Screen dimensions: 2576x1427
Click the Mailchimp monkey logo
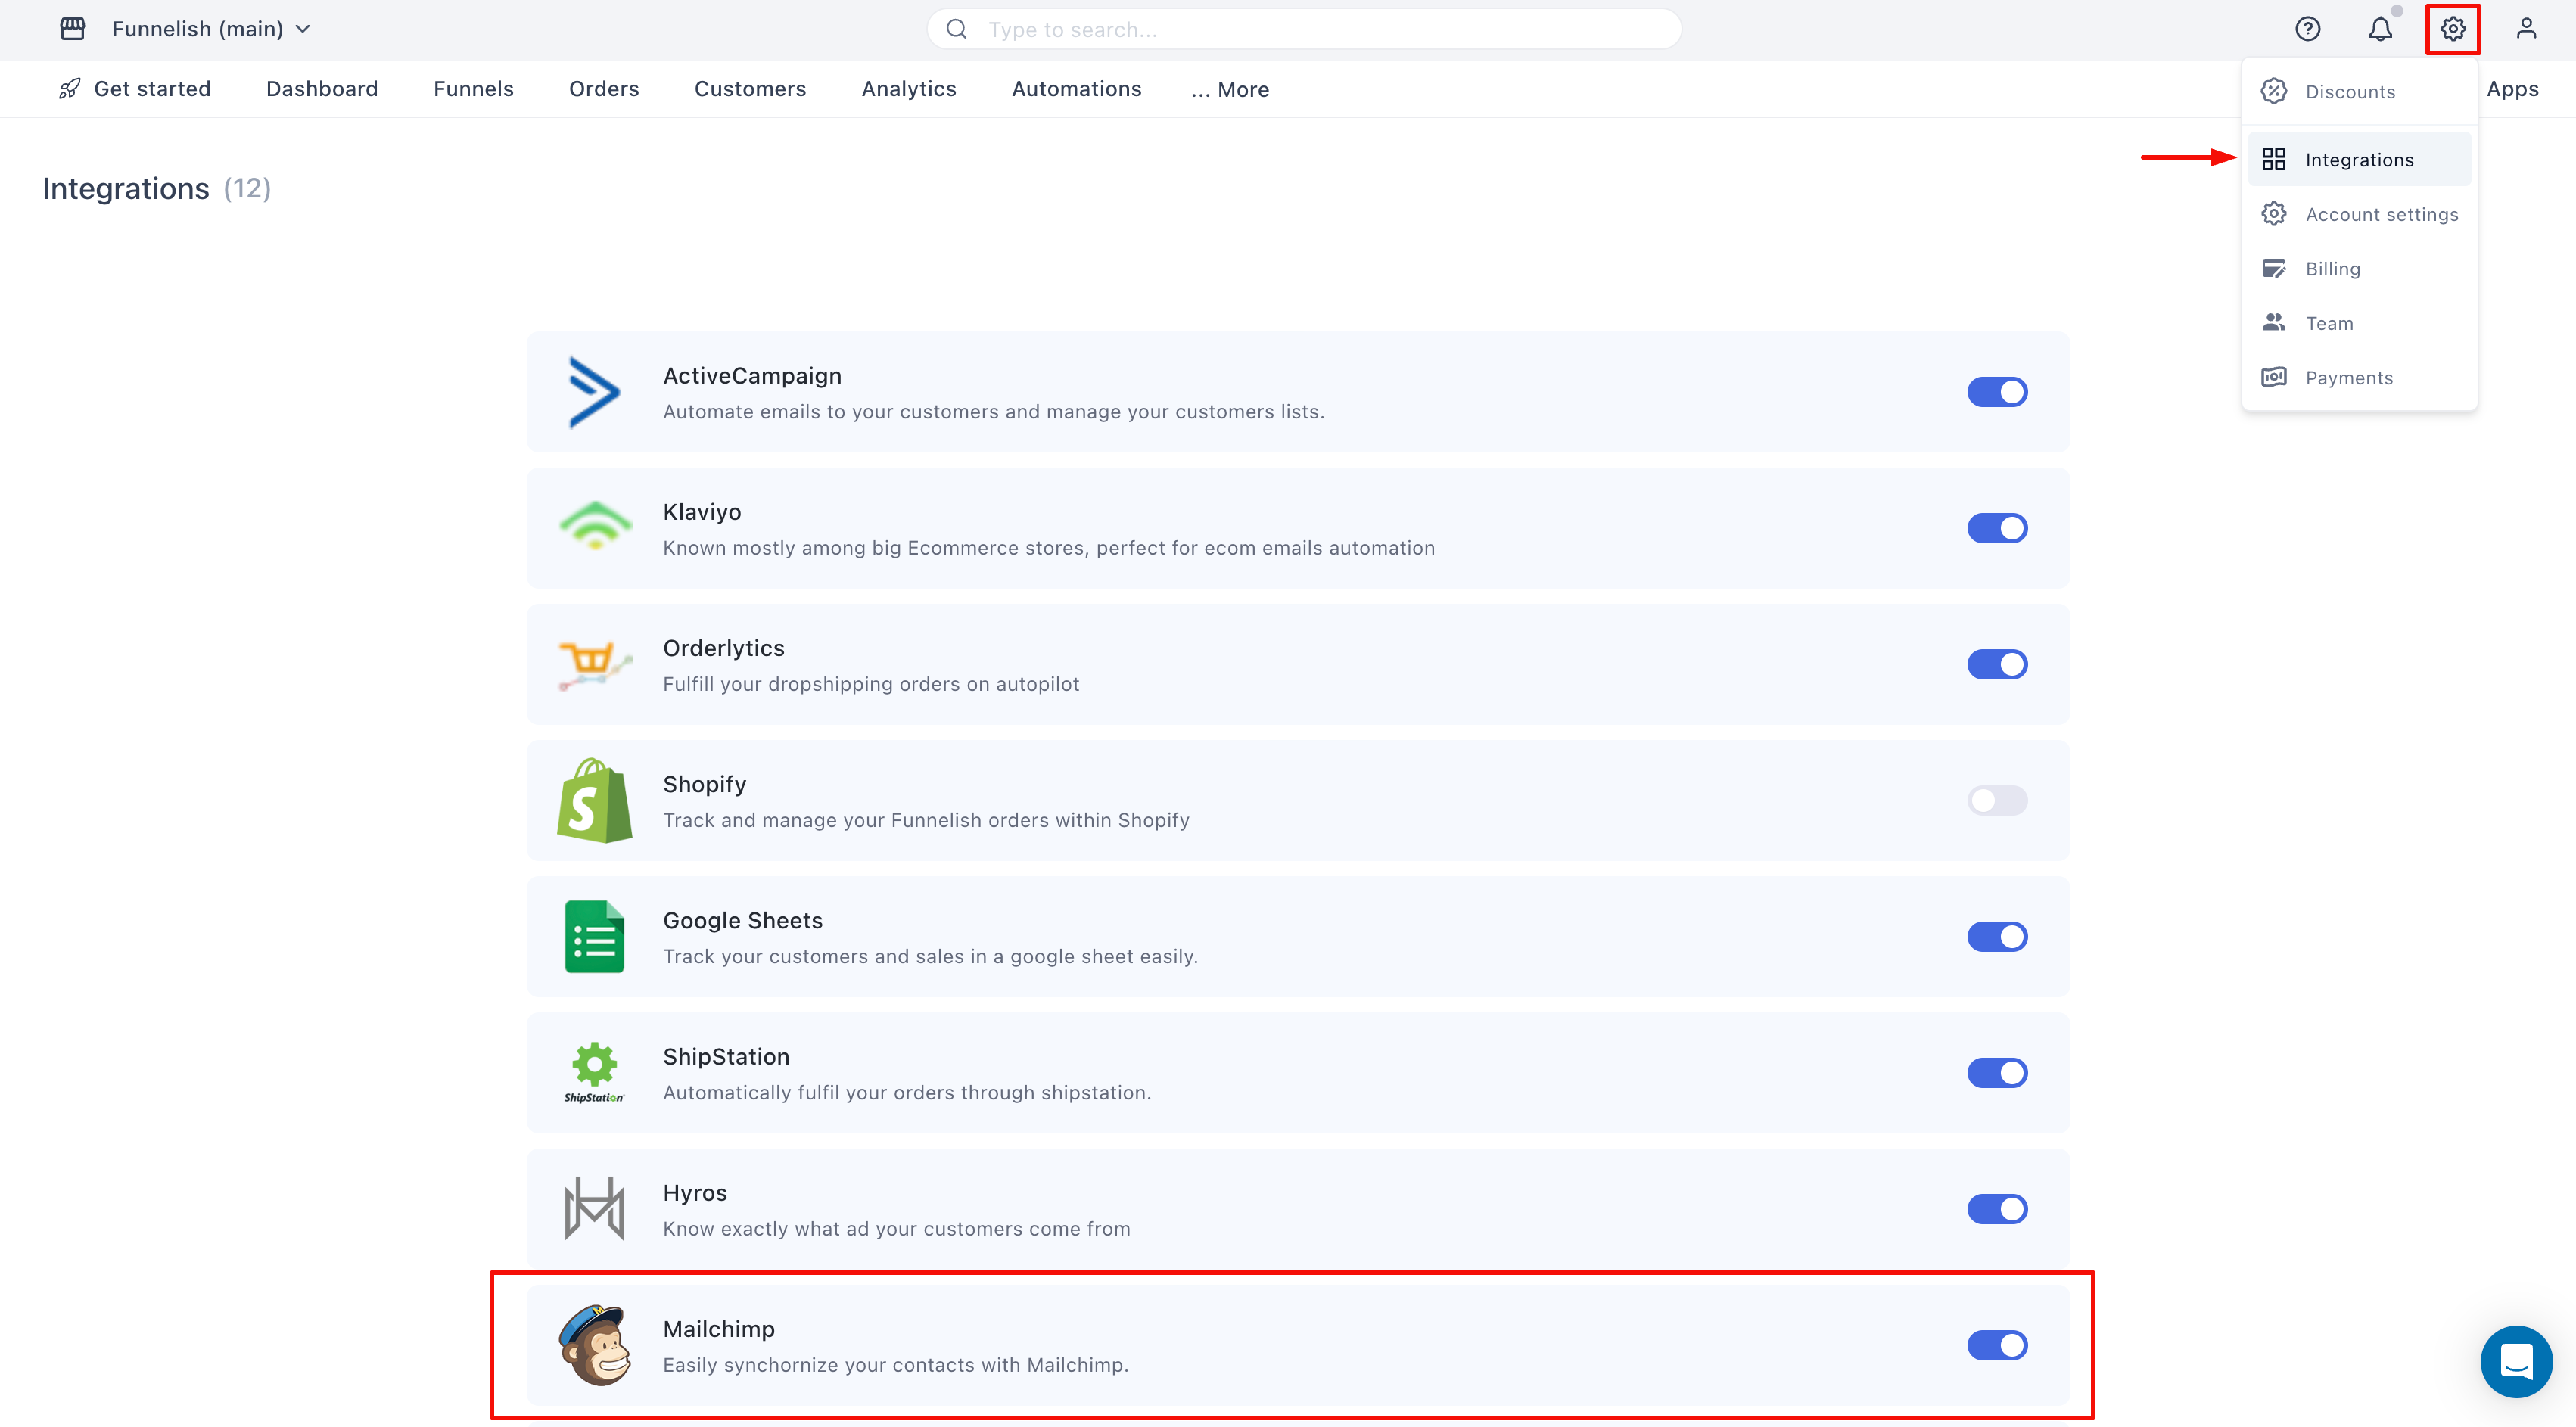pyautogui.click(x=595, y=1345)
